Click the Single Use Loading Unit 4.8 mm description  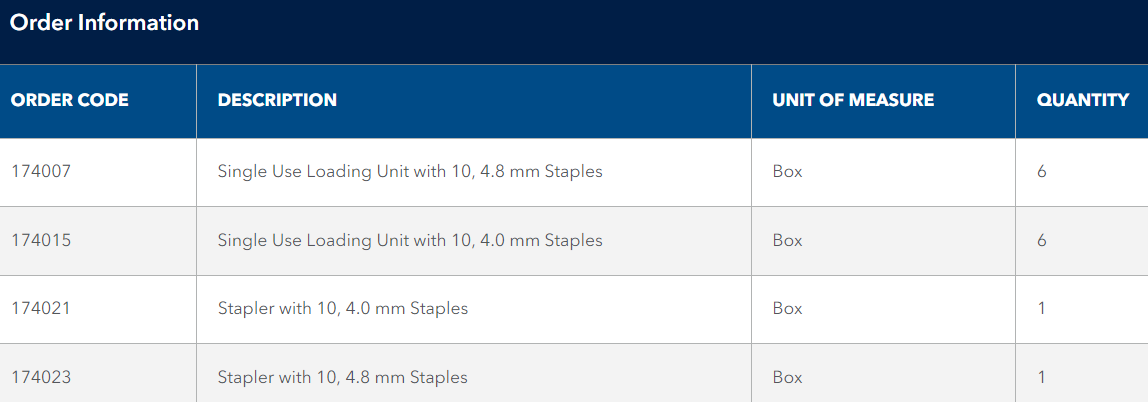point(410,171)
